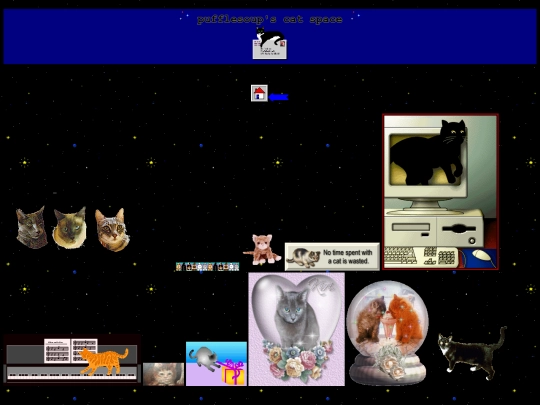
Task: Click the Siamese cat head
Action: pos(70,228)
